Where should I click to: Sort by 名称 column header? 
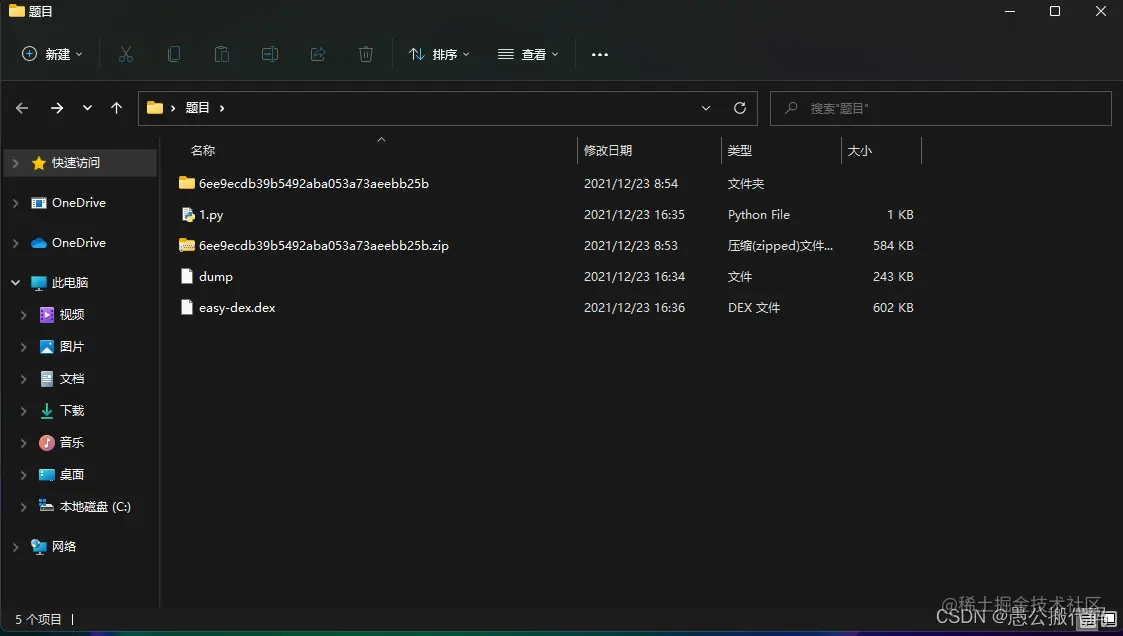tap(203, 150)
